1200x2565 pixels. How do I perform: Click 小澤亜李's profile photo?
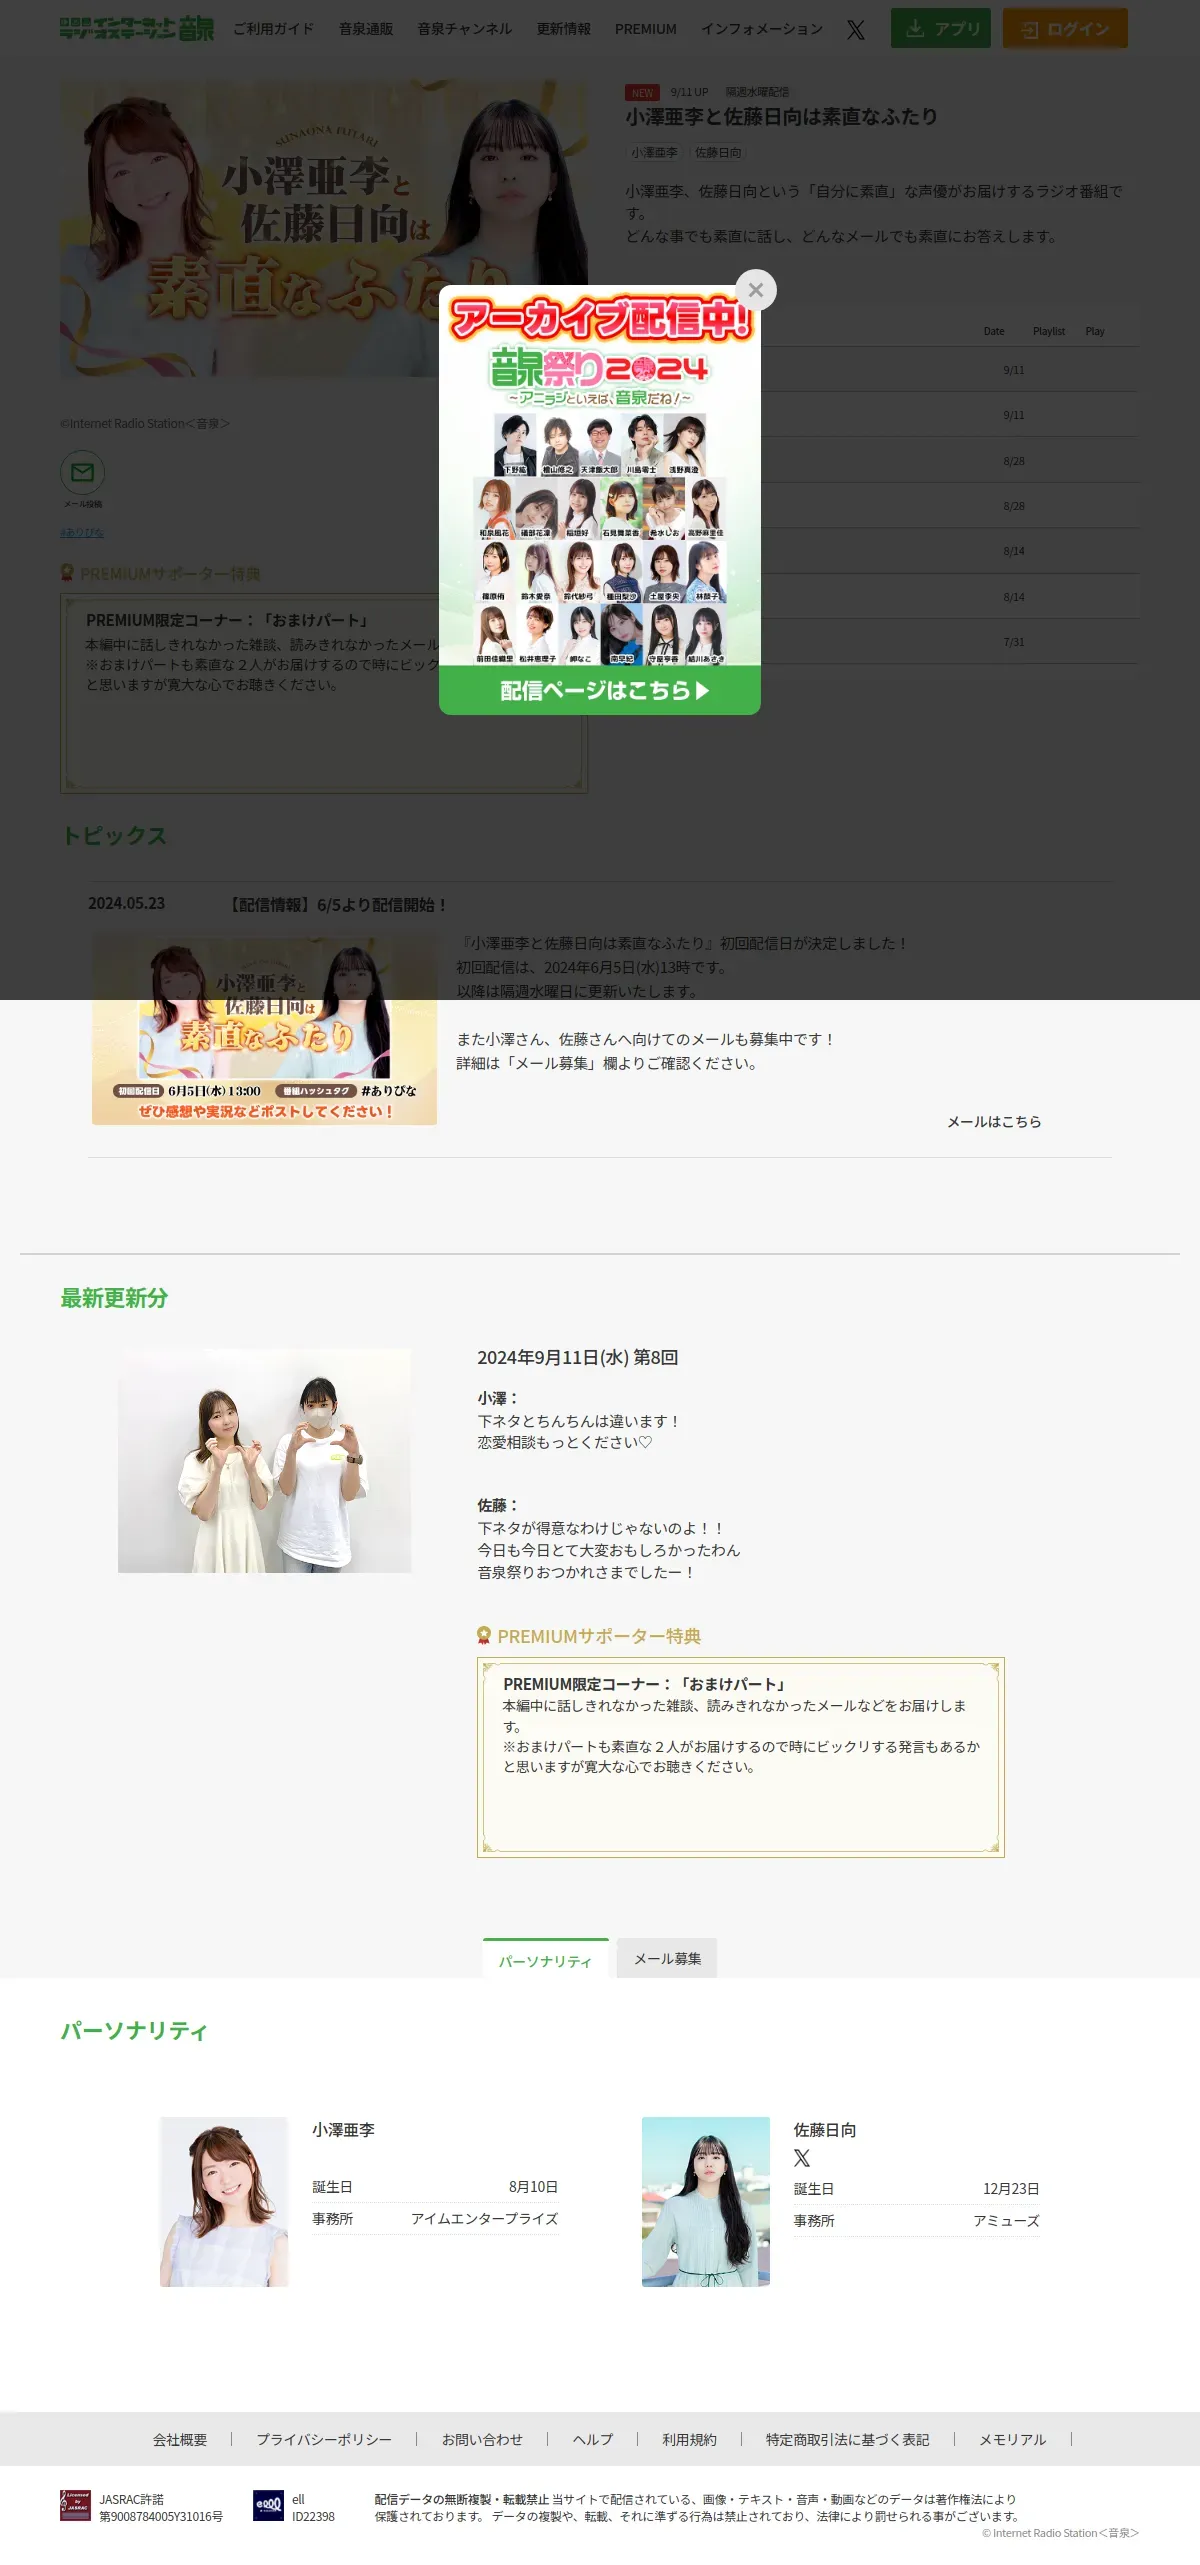pyautogui.click(x=224, y=2202)
